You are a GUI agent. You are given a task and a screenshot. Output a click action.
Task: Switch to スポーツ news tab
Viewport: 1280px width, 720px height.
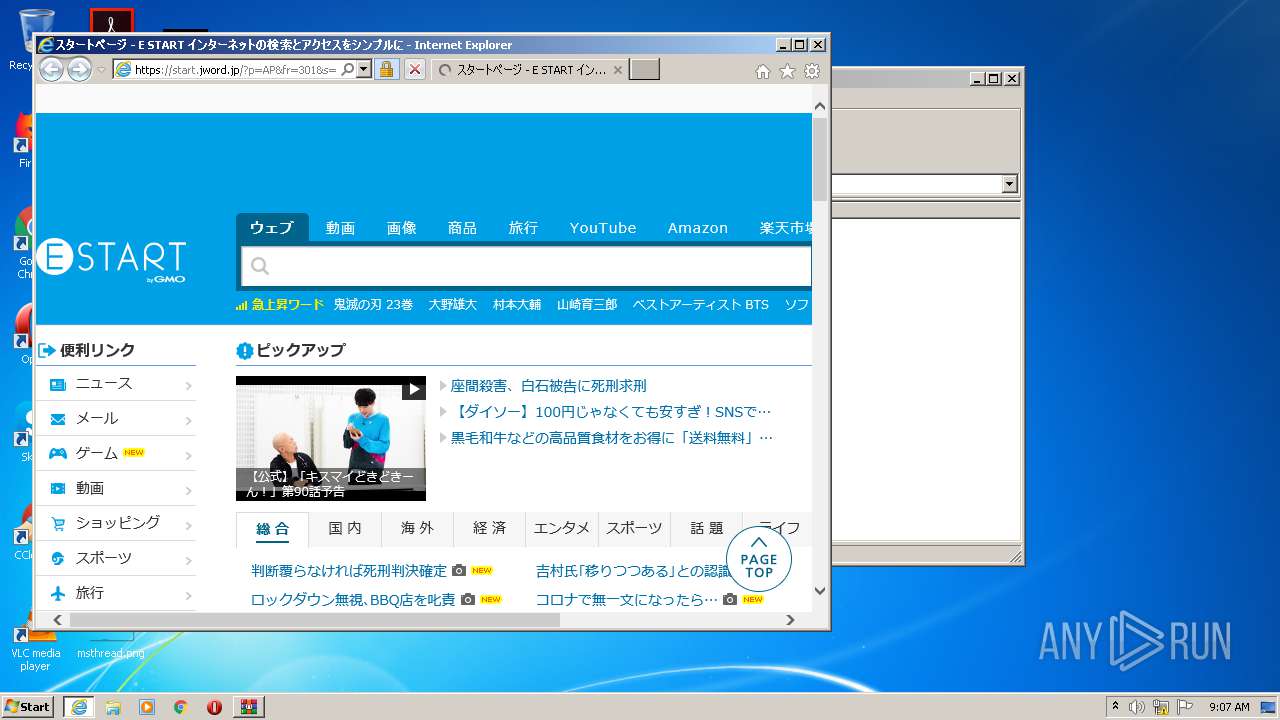pyautogui.click(x=634, y=529)
